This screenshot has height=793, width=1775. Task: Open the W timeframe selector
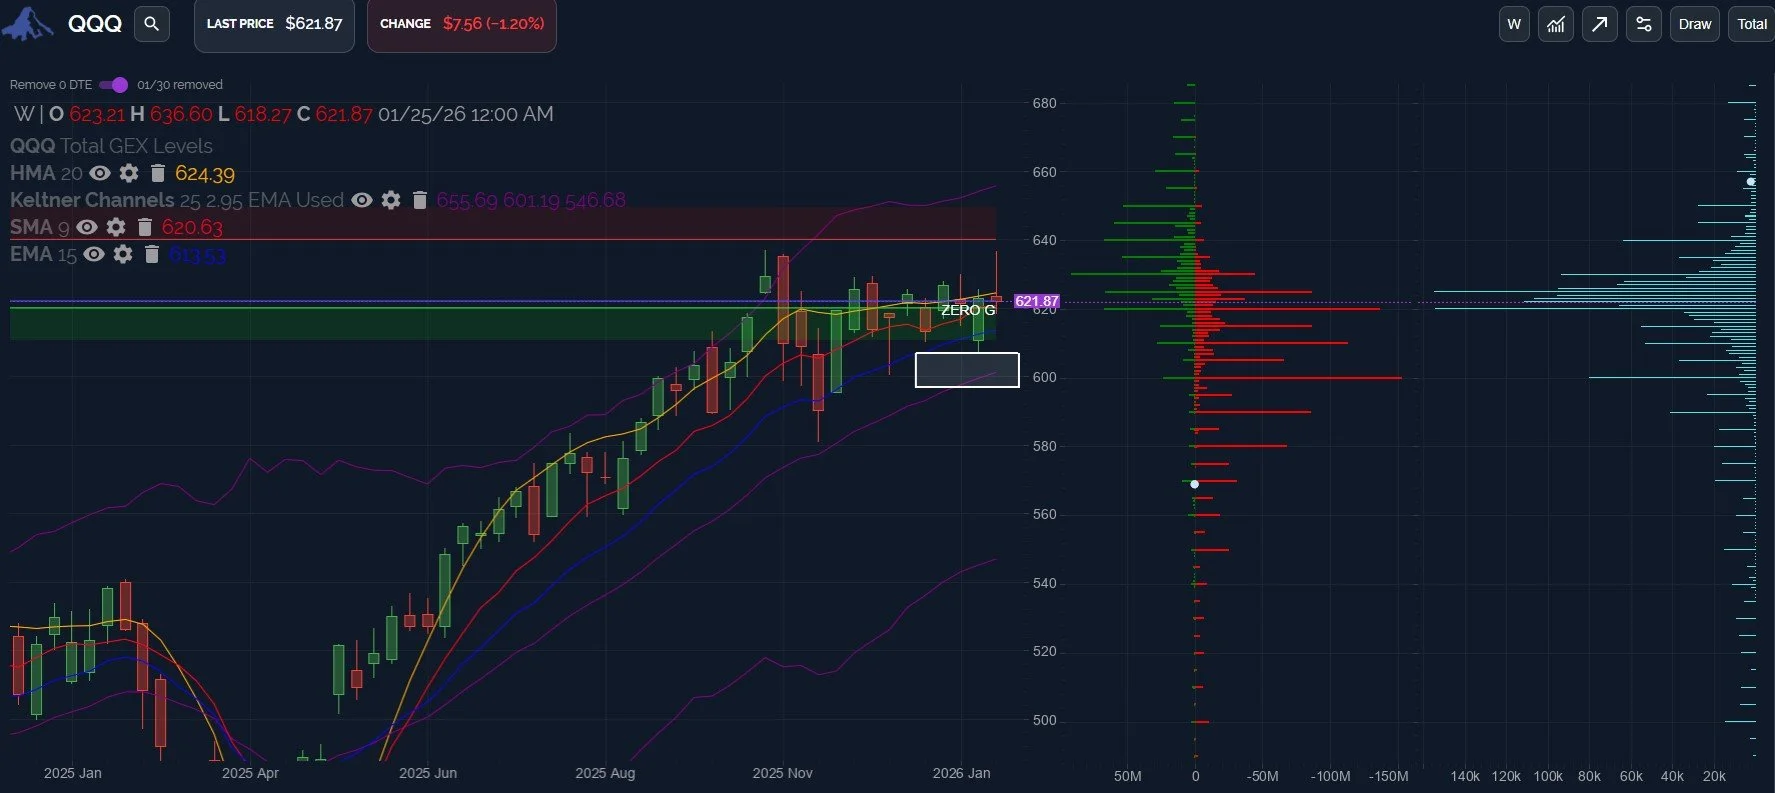pyautogui.click(x=1514, y=24)
